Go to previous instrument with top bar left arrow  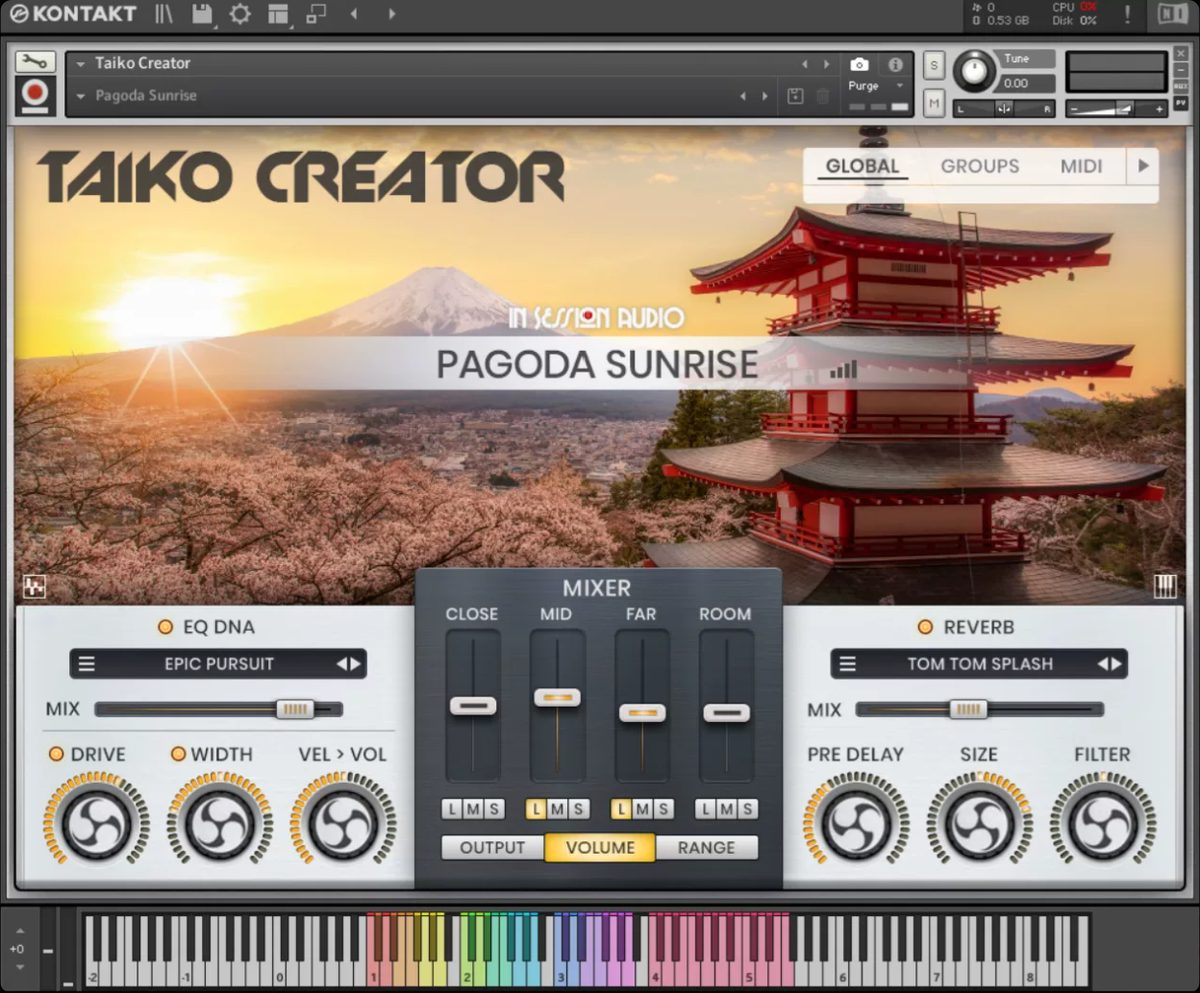[x=353, y=14]
